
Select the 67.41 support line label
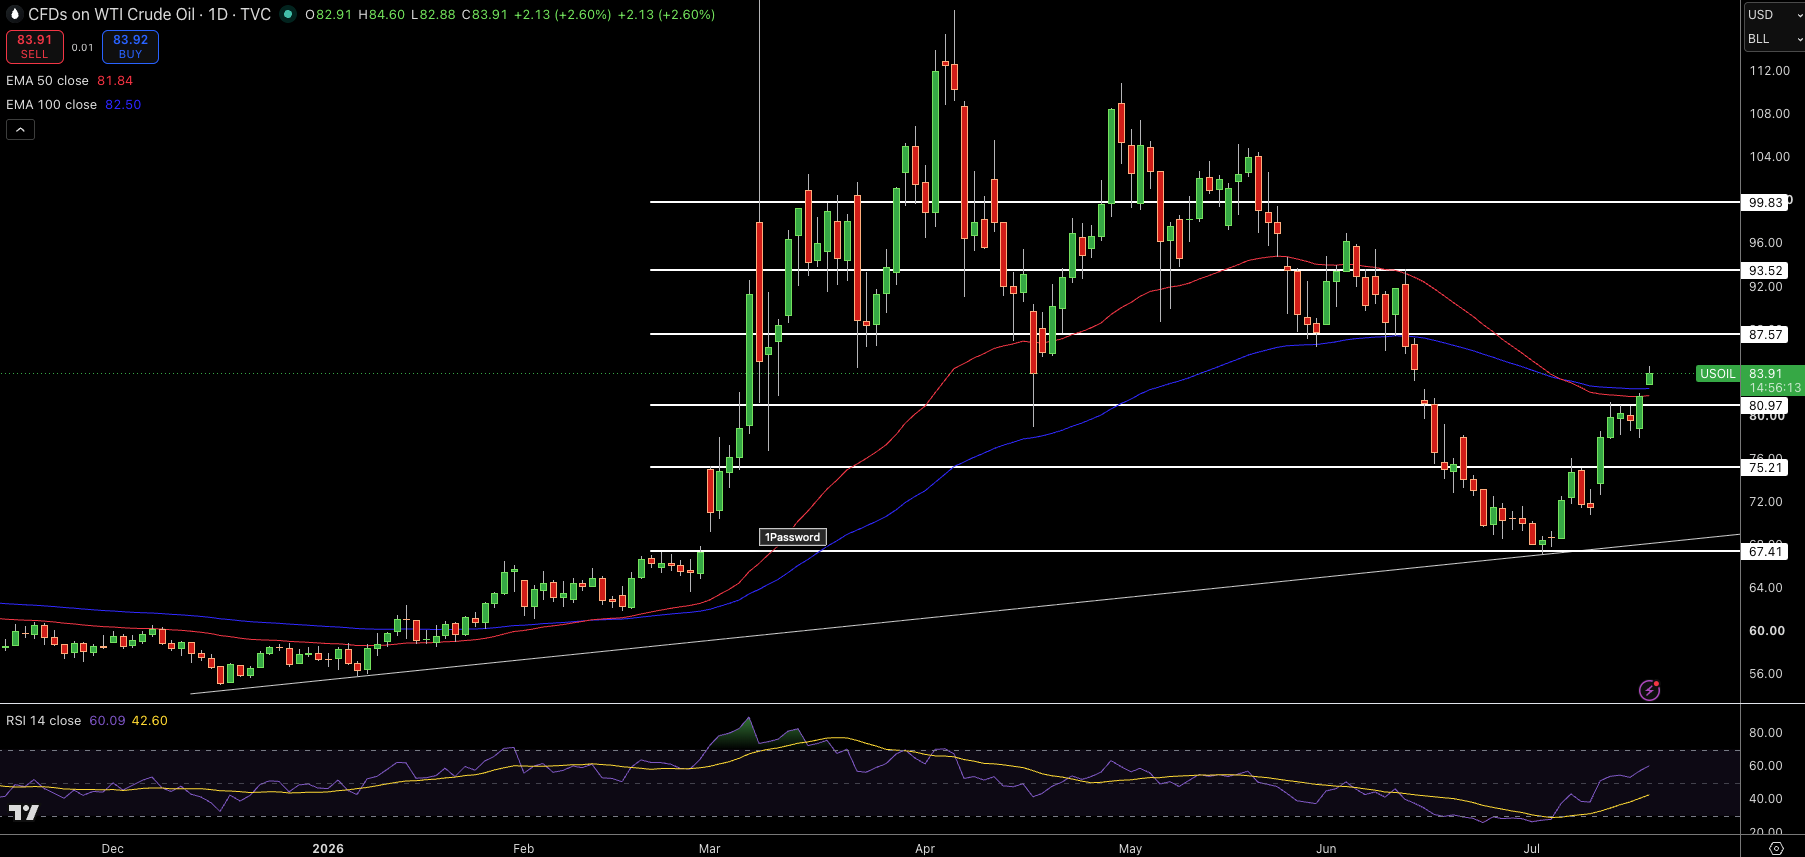click(1765, 551)
